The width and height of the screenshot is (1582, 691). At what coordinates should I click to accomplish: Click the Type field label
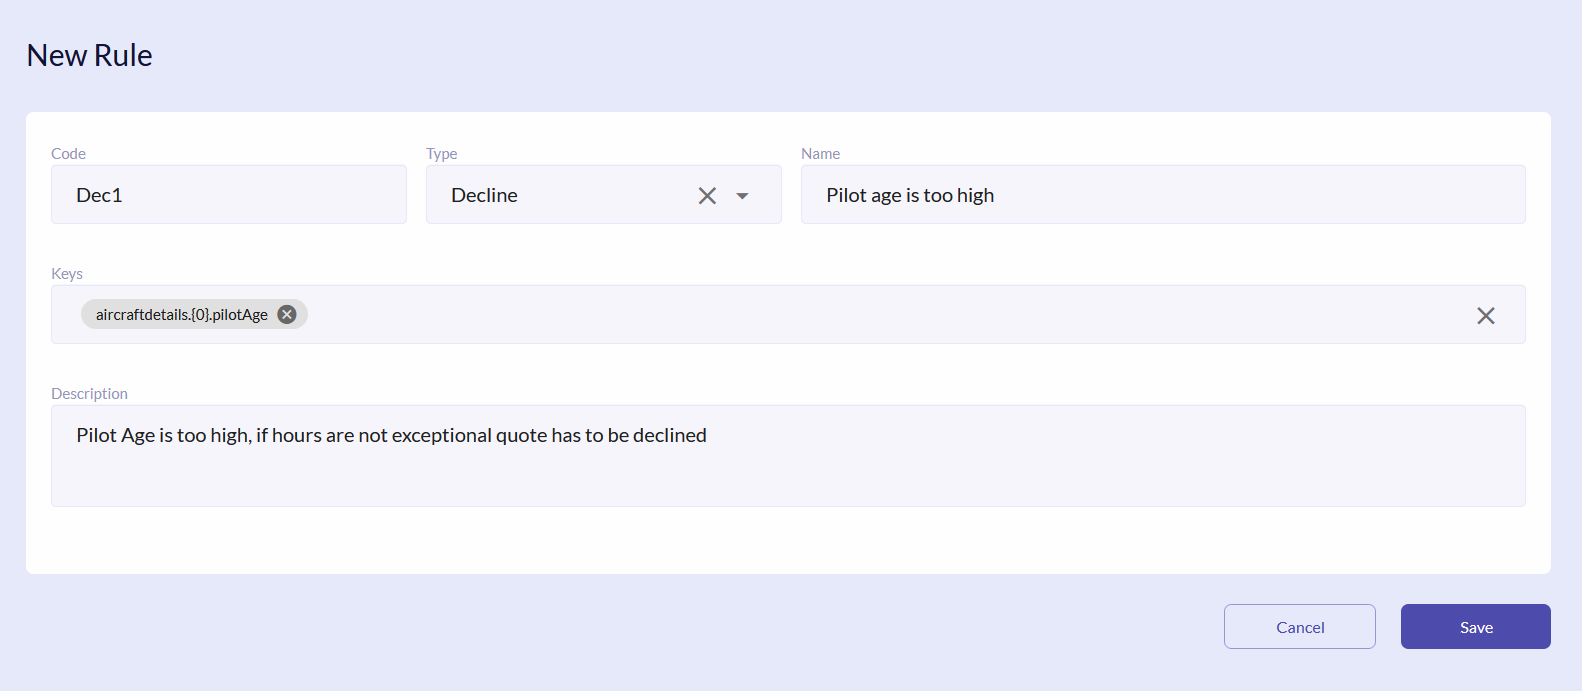441,153
